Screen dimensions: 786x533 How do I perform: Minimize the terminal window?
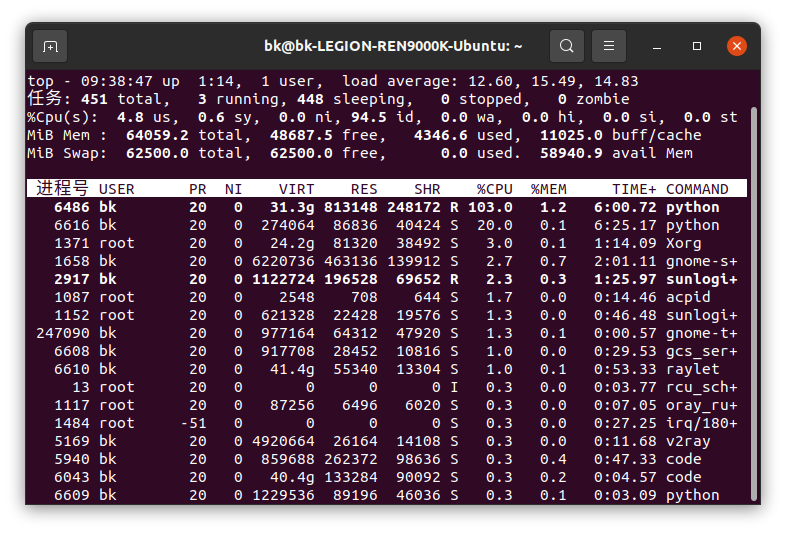click(657, 46)
